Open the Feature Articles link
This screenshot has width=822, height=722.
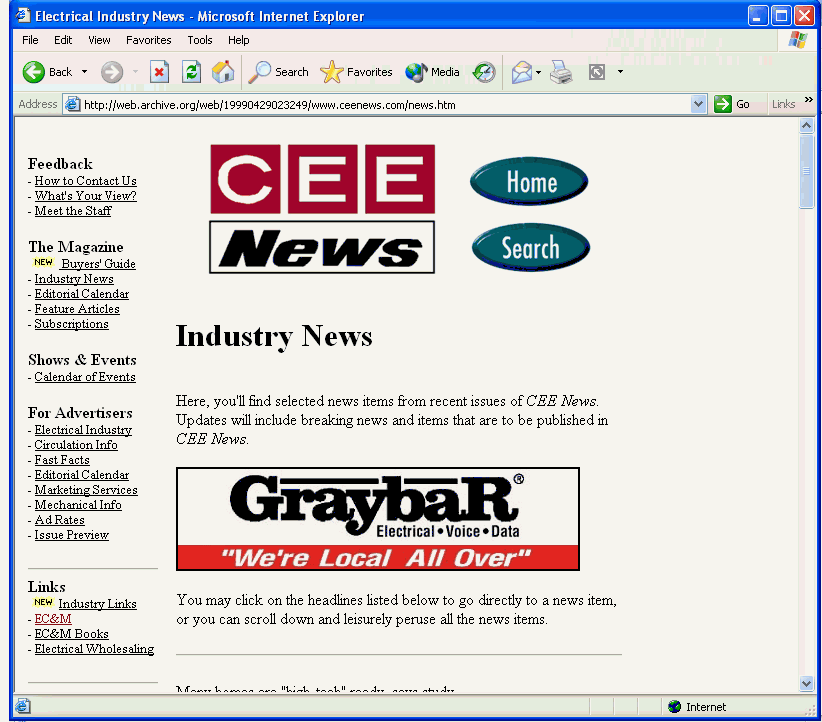click(77, 309)
